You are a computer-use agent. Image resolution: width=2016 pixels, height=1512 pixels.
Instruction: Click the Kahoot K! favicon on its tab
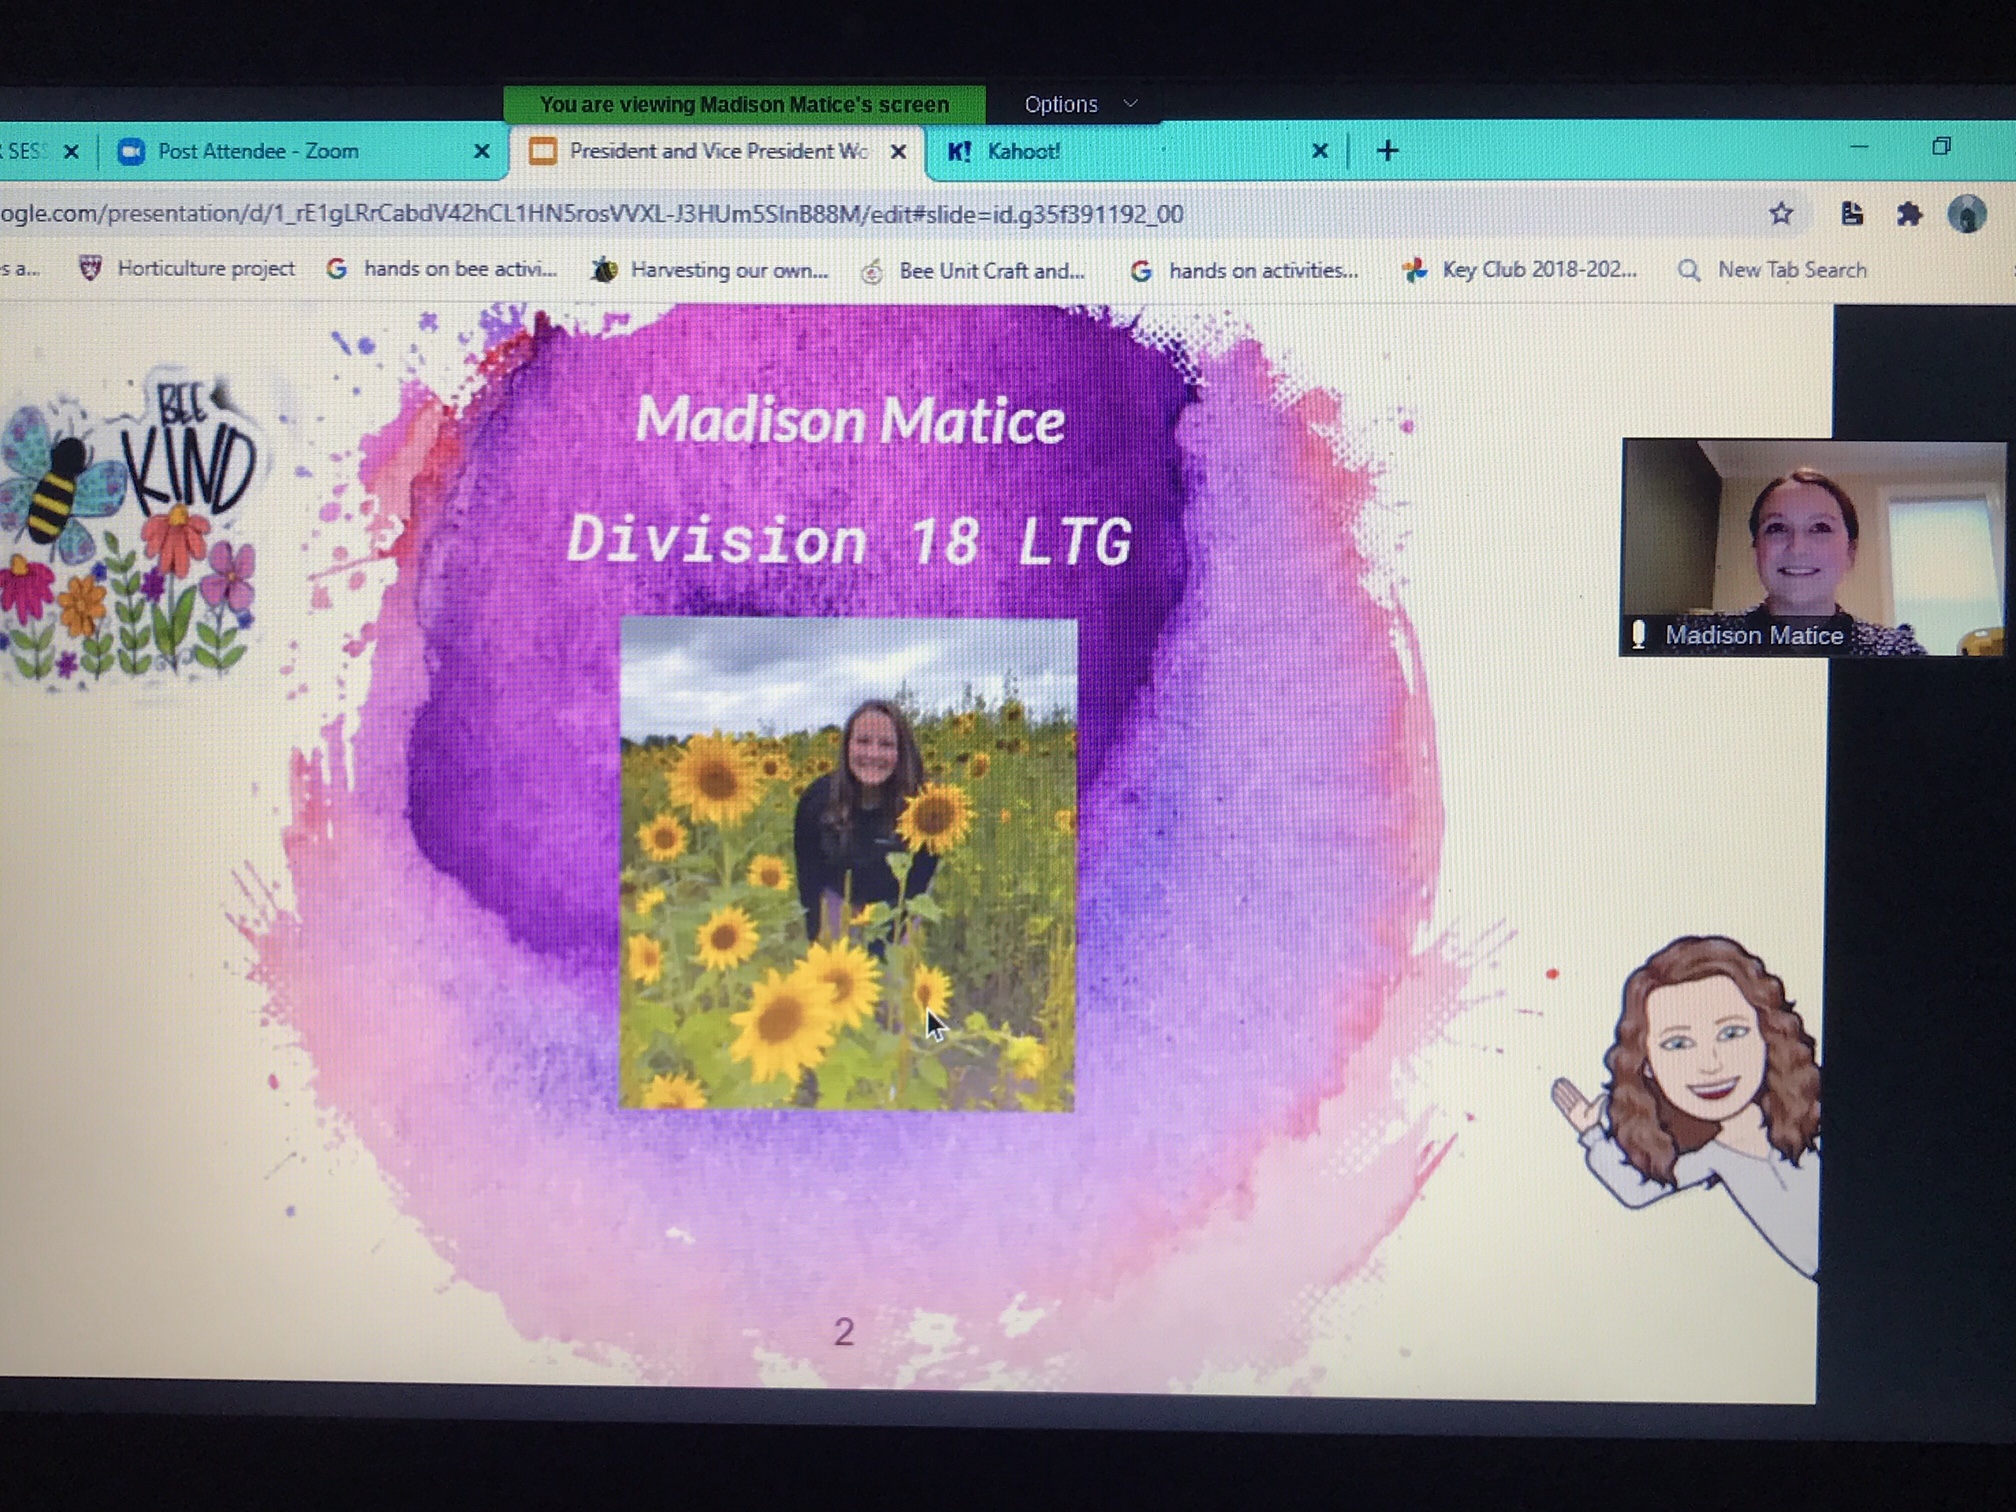coord(962,151)
